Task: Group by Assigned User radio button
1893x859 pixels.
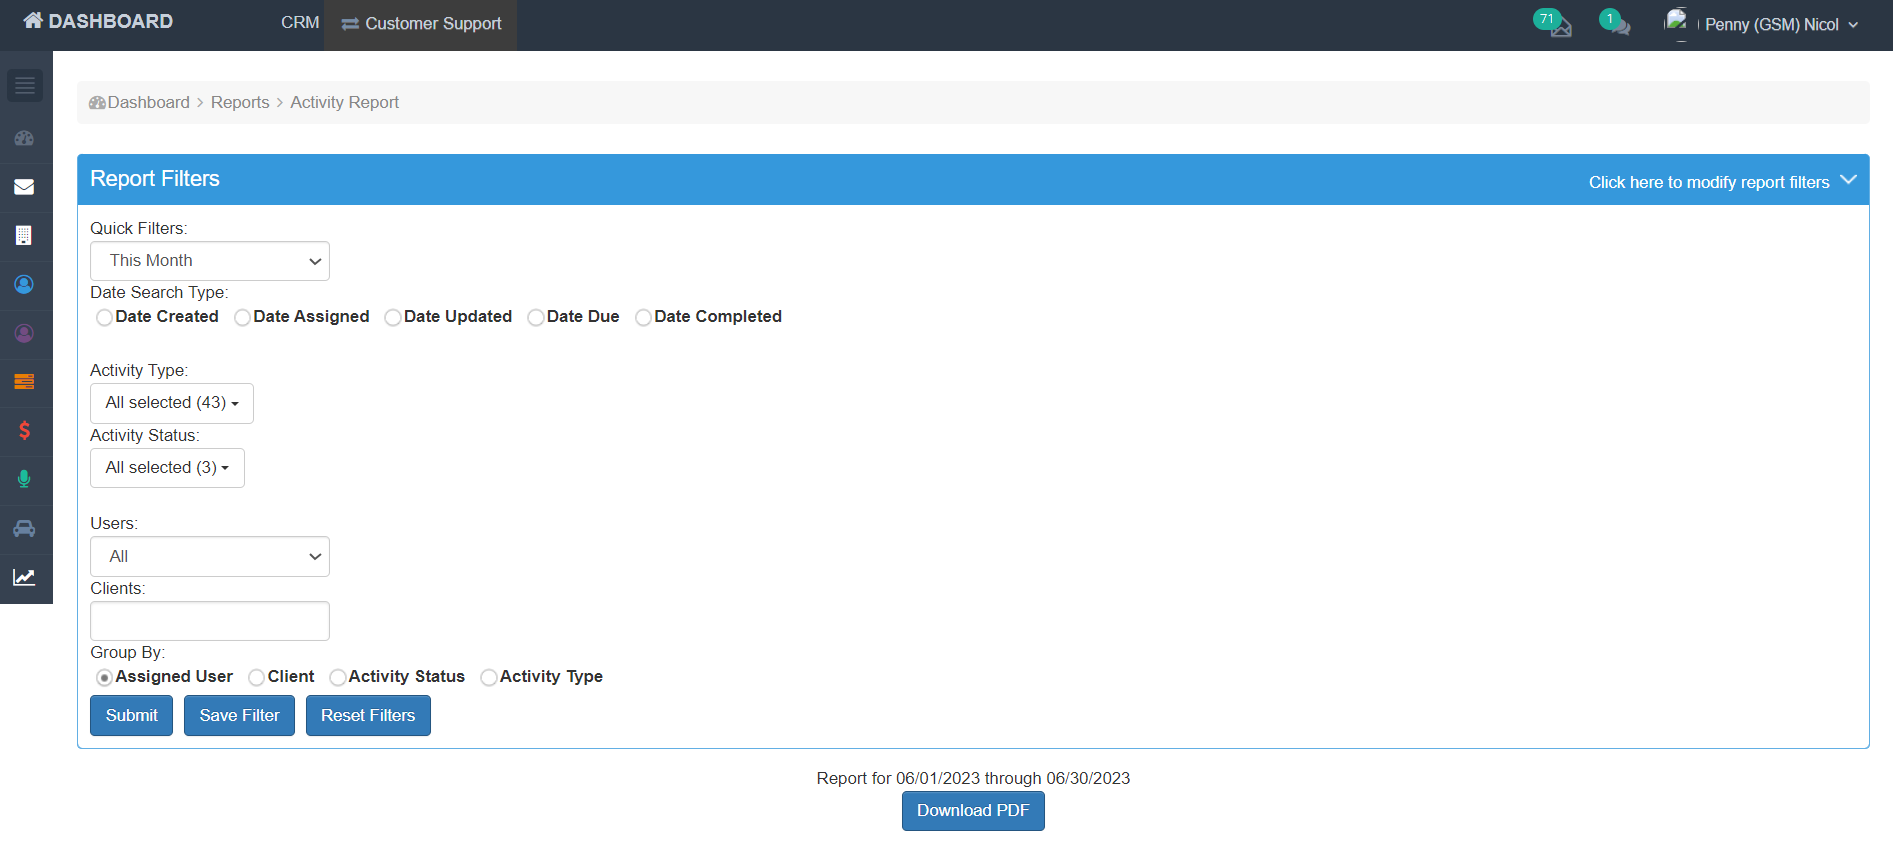Action: coord(104,678)
